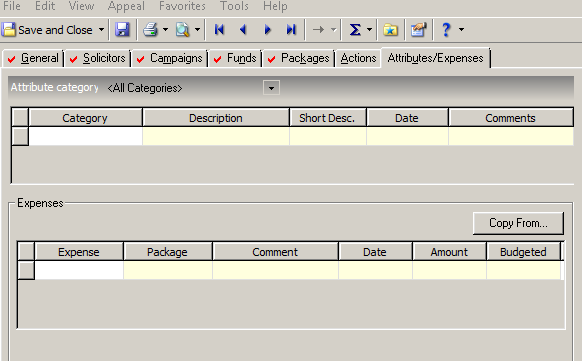Click the Amount column header
Image resolution: width=582 pixels, height=361 pixels.
449,252
